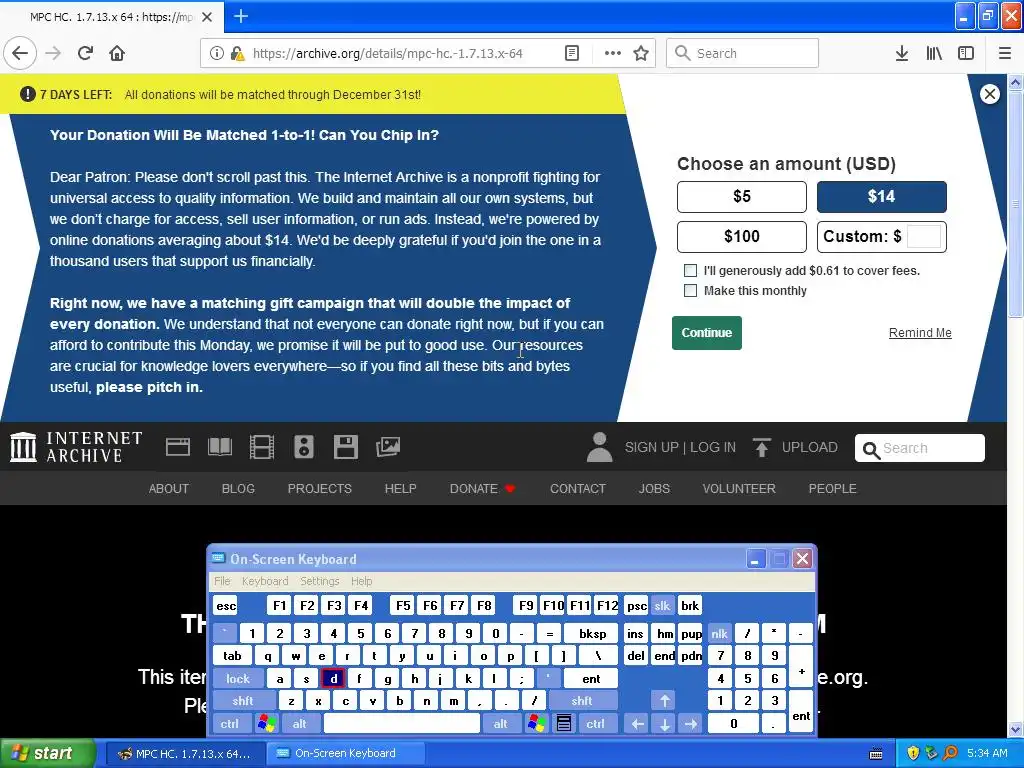
Task: Click the security shield tray icon
Action: [913, 754]
